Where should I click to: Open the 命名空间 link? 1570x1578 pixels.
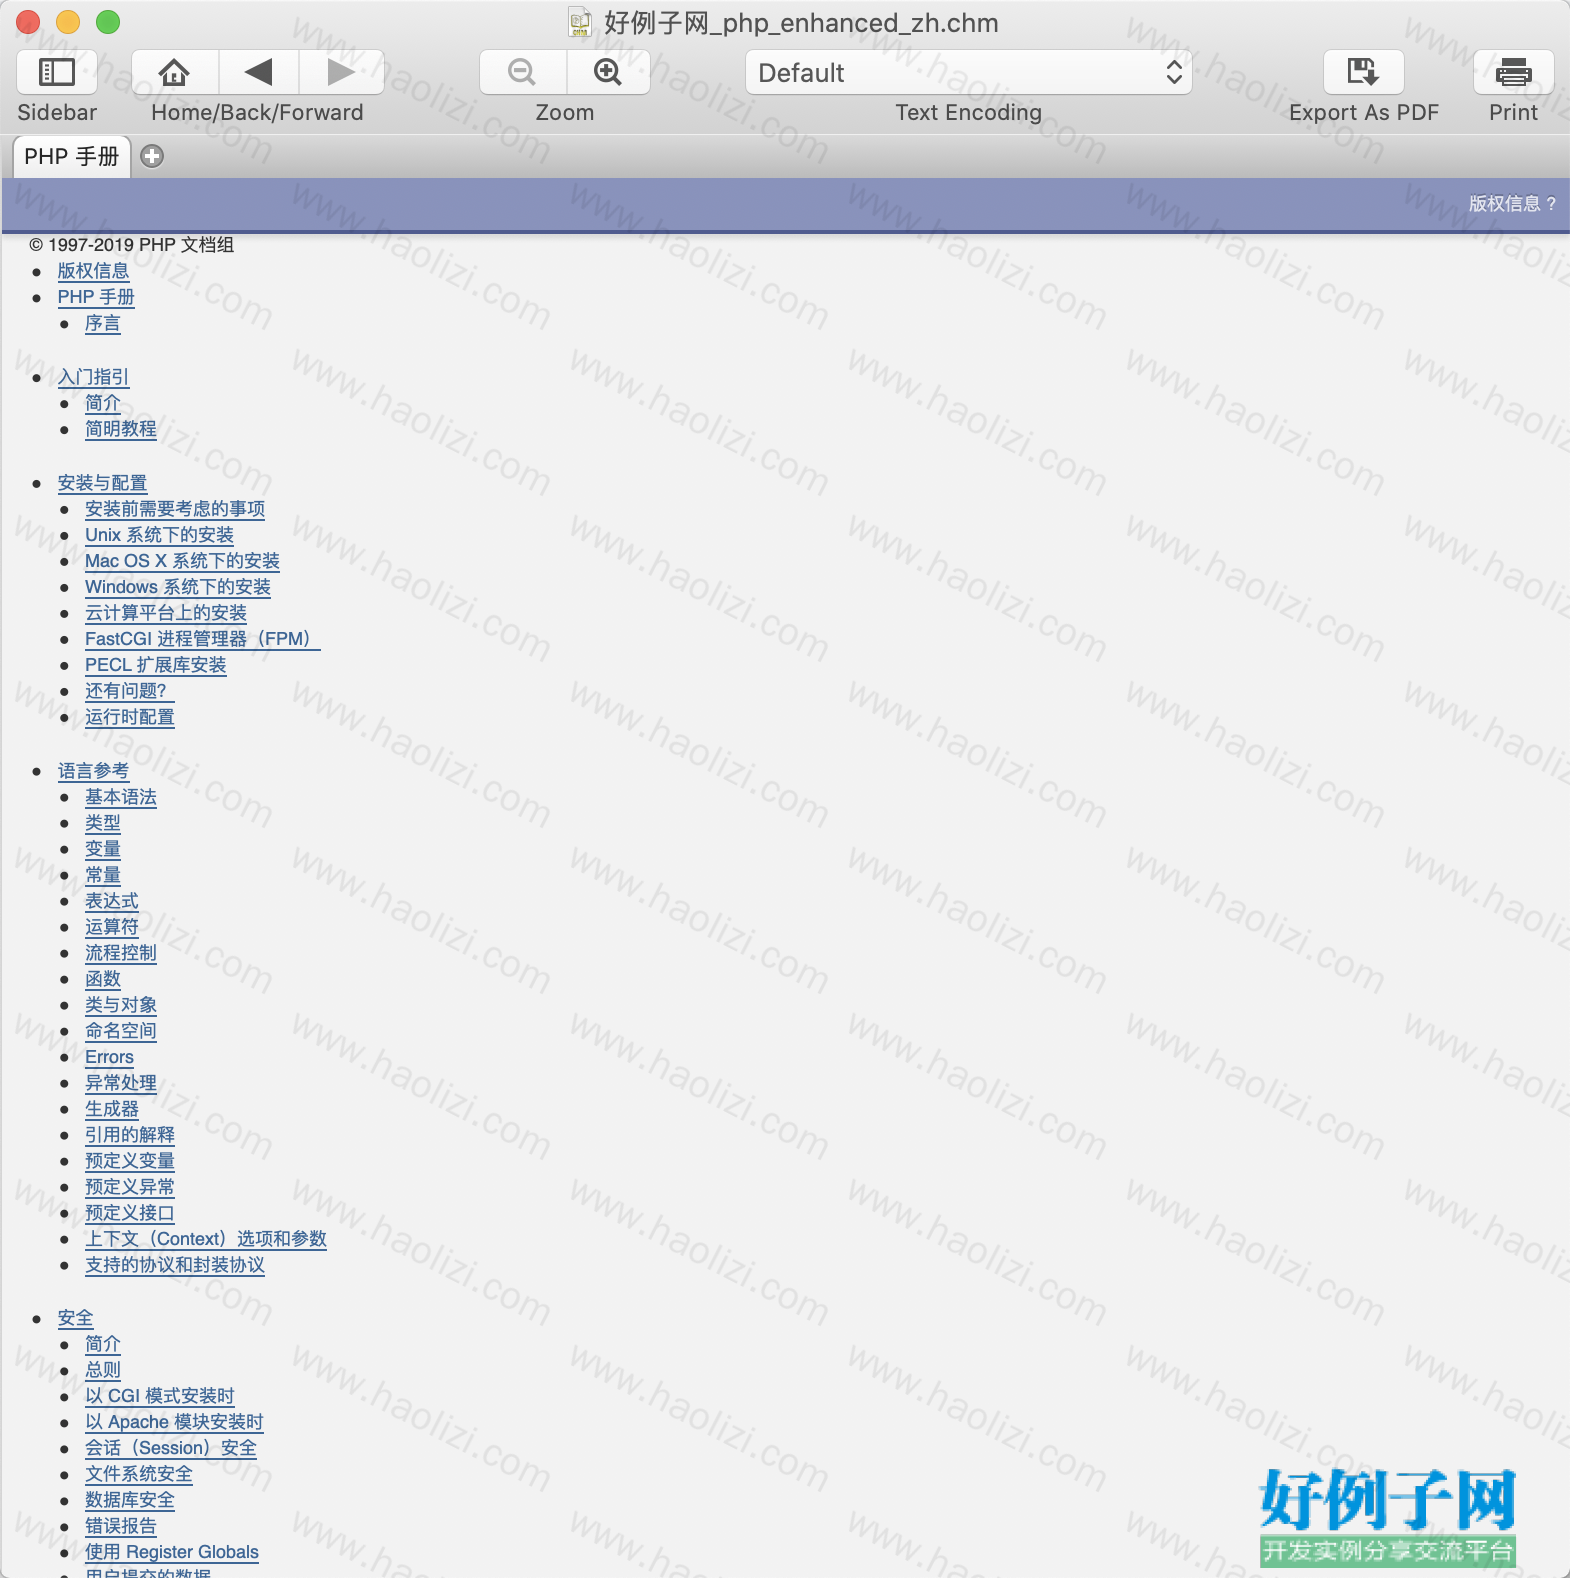(121, 1031)
